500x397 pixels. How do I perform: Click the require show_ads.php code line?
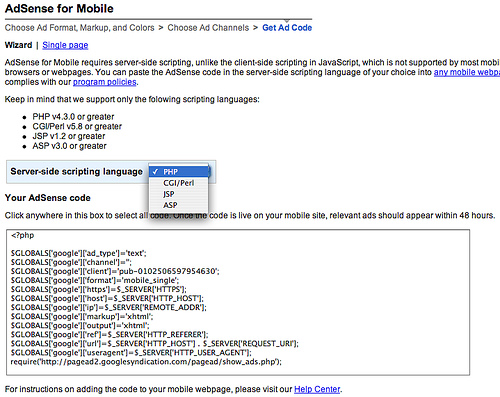(146, 362)
